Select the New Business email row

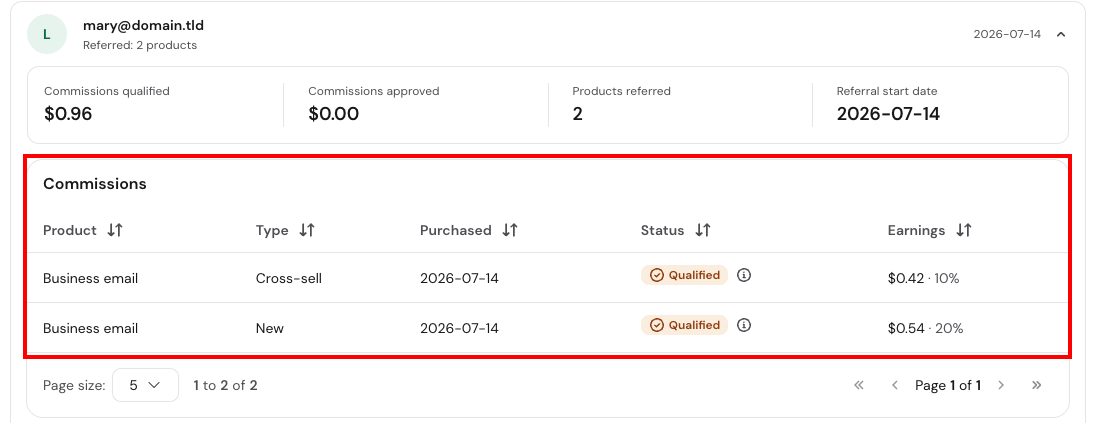548,328
